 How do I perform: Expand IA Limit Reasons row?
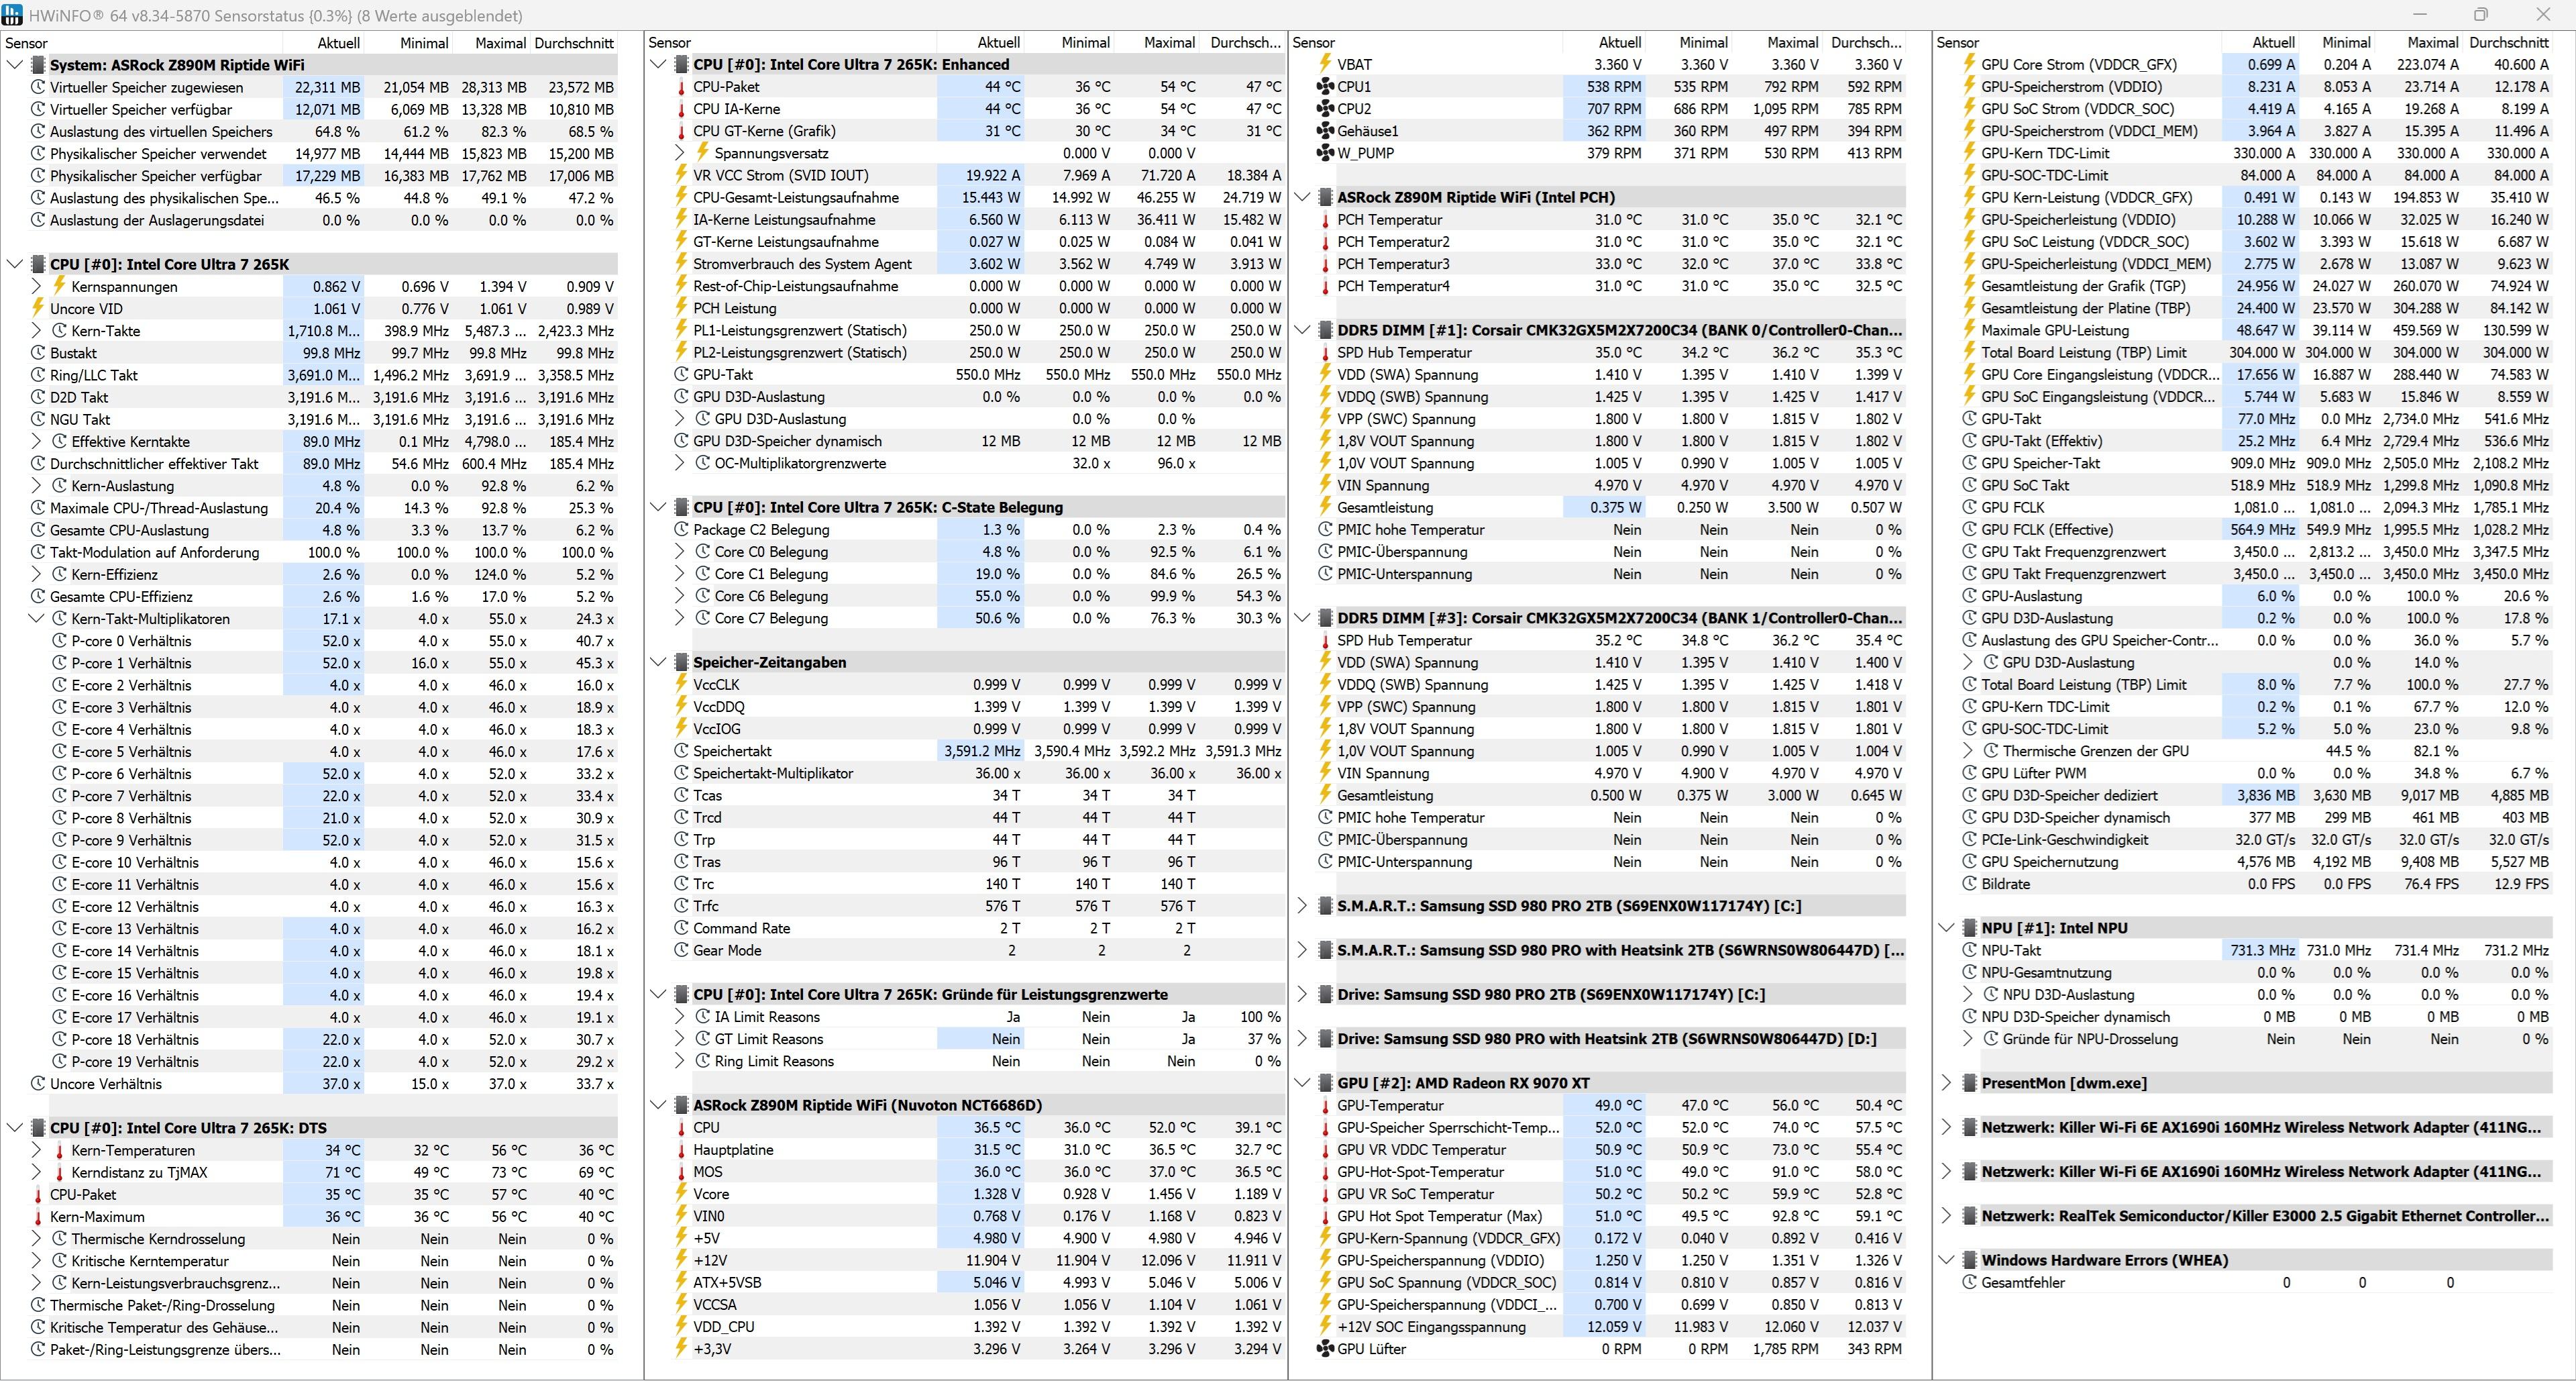680,1017
